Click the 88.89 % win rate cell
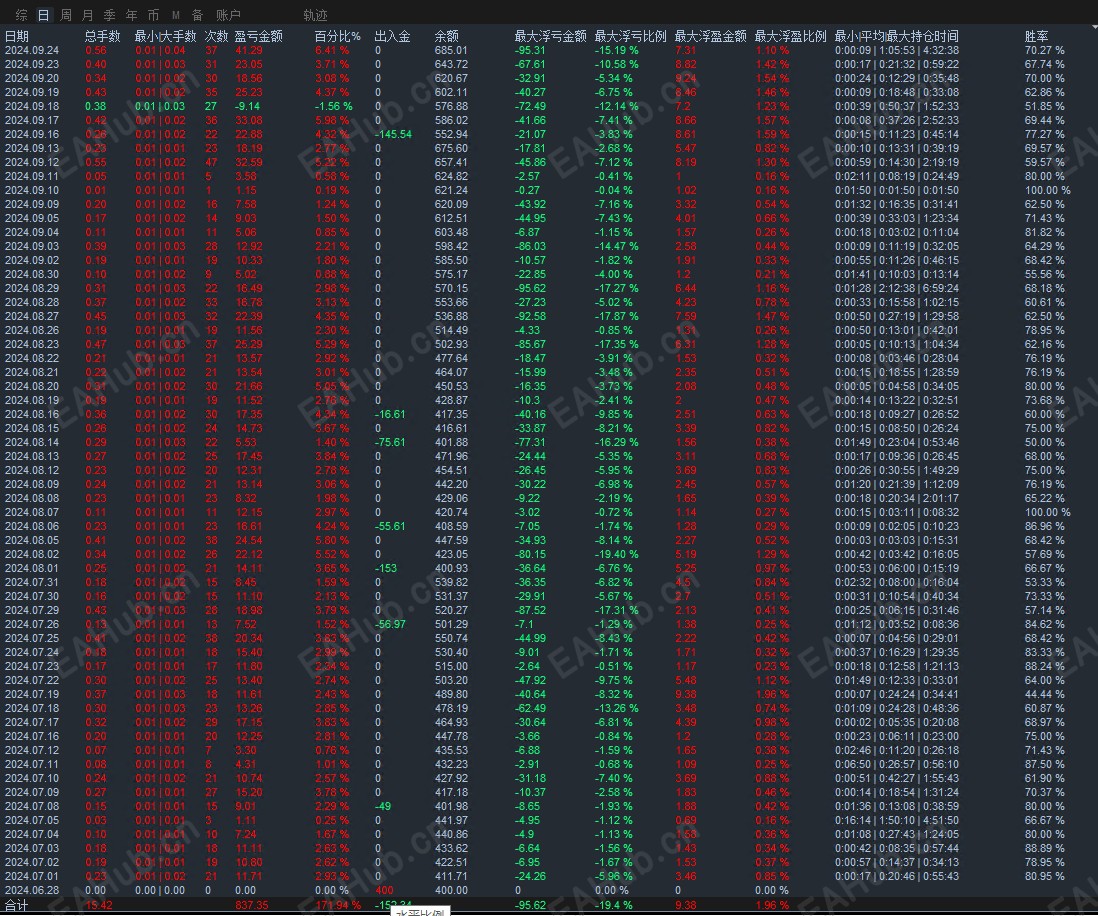Viewport: 1098px width, 916px height. click(1044, 849)
